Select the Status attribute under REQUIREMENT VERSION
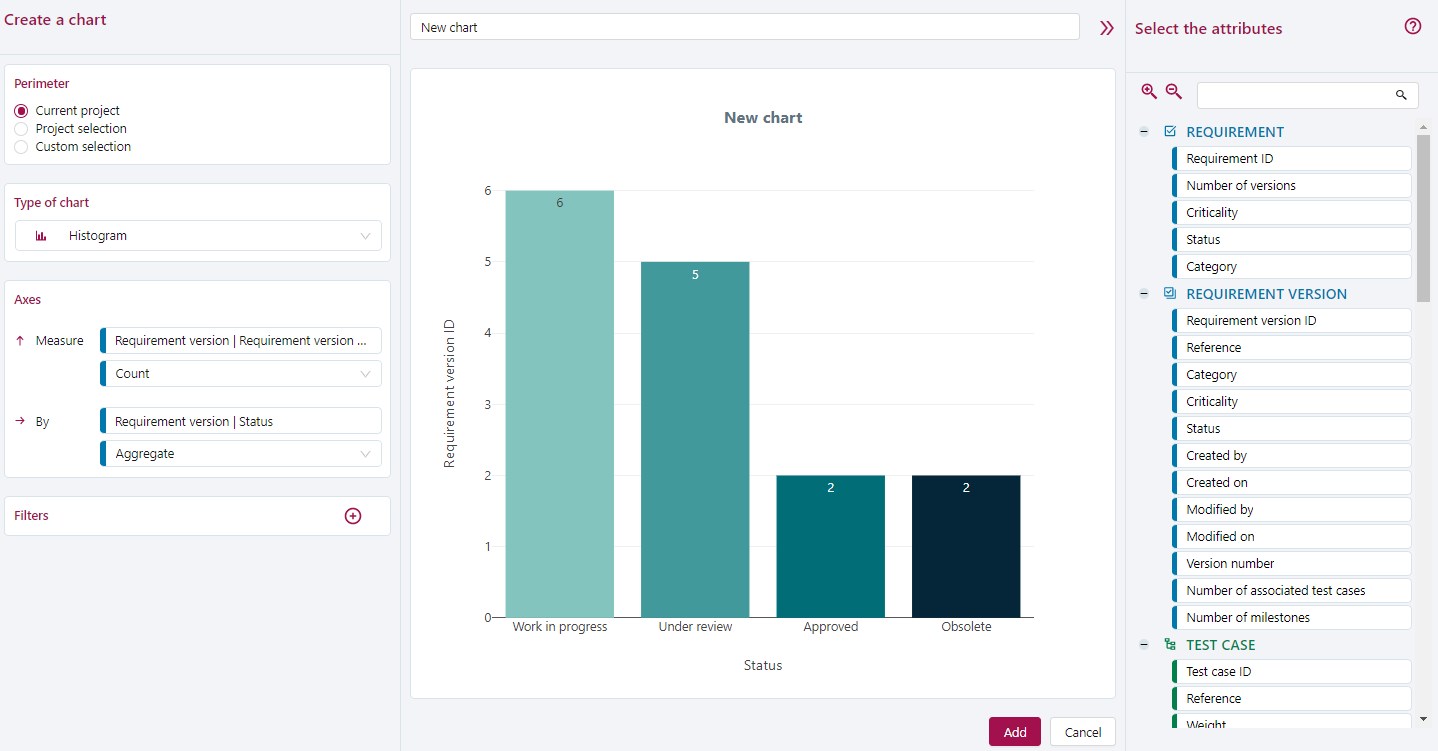Screen dimensions: 1438x751 (x=1292, y=428)
